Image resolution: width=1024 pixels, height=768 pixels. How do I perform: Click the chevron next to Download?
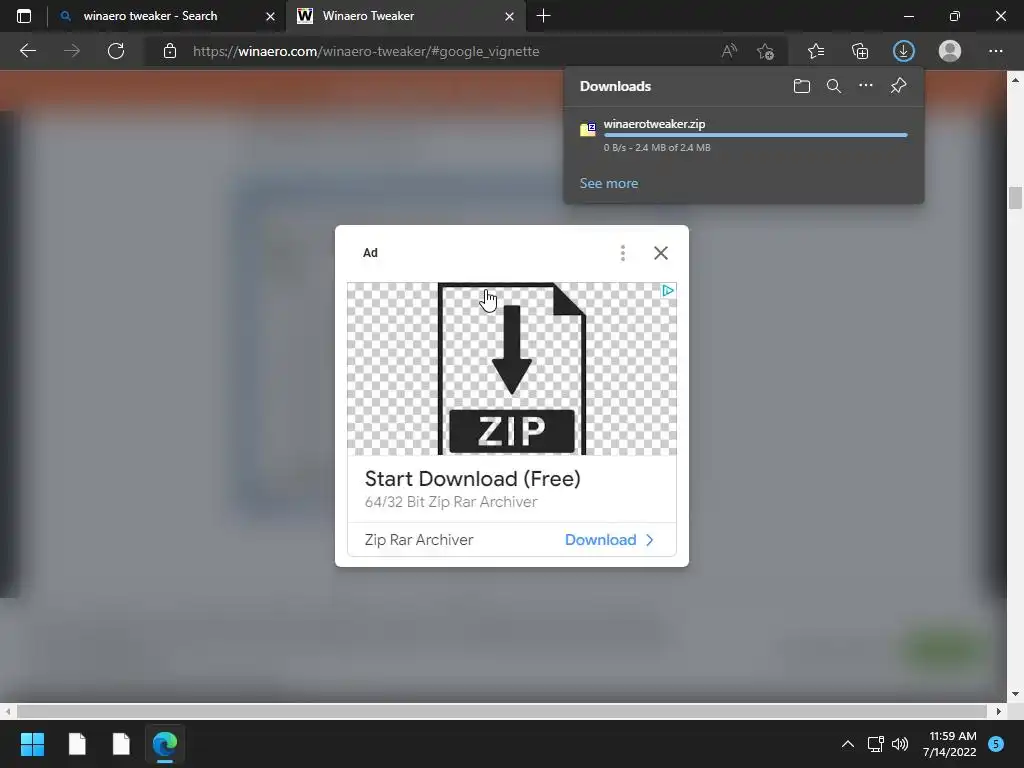650,540
